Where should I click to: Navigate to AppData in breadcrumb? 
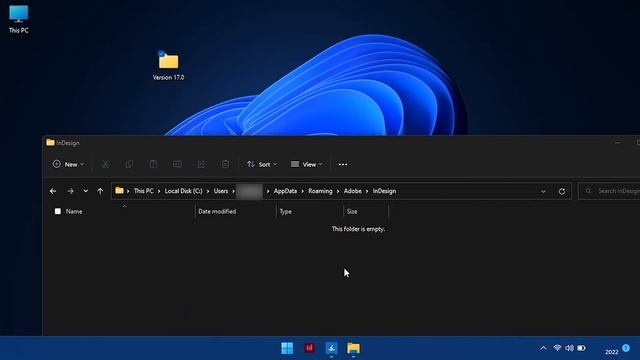pos(285,191)
